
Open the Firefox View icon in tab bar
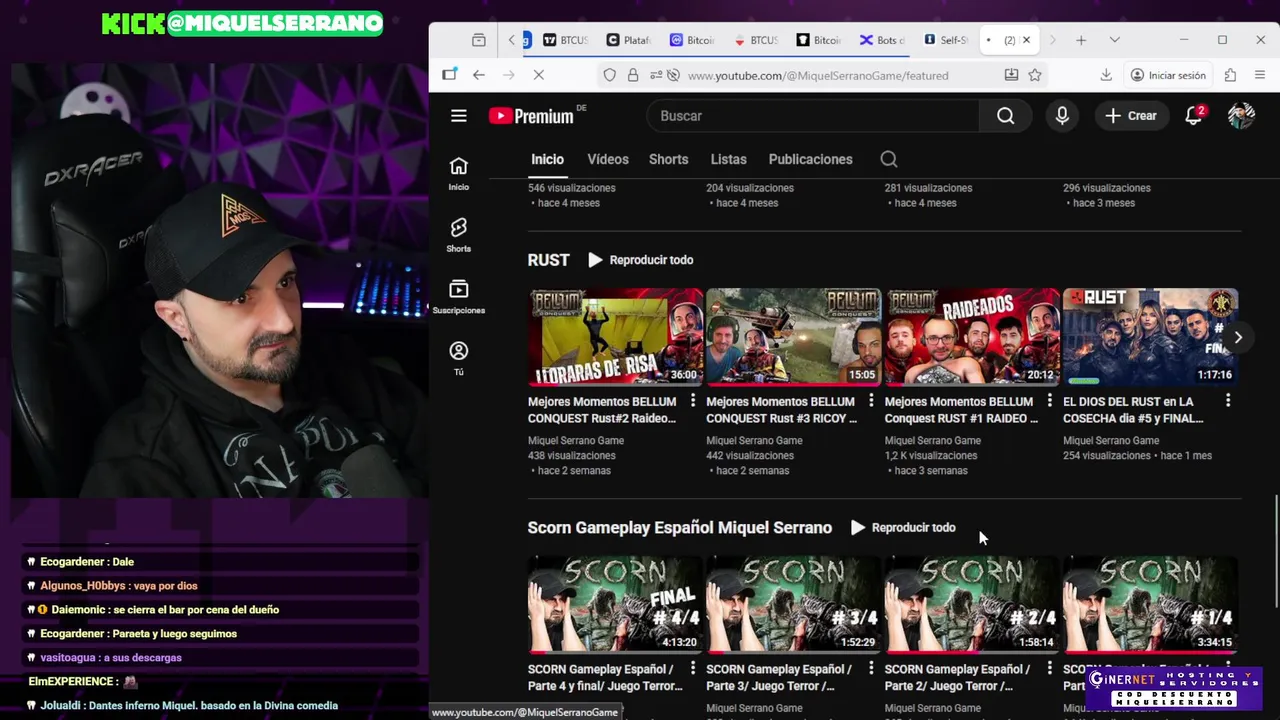pos(479,40)
